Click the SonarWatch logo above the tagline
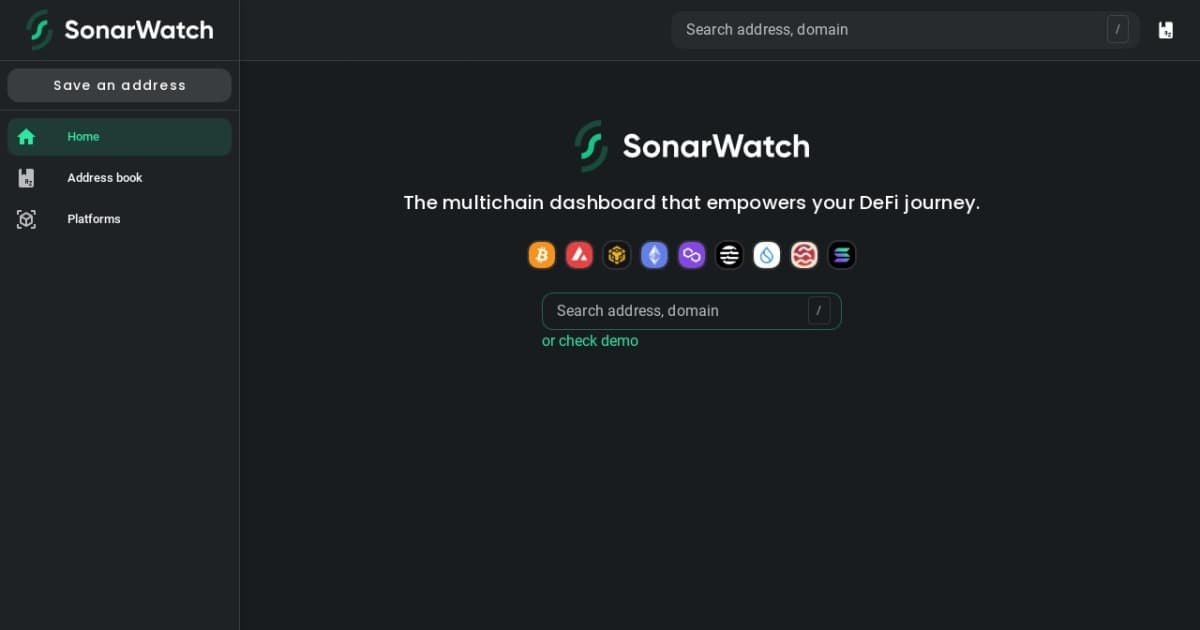The width and height of the screenshot is (1200, 630). click(691, 146)
